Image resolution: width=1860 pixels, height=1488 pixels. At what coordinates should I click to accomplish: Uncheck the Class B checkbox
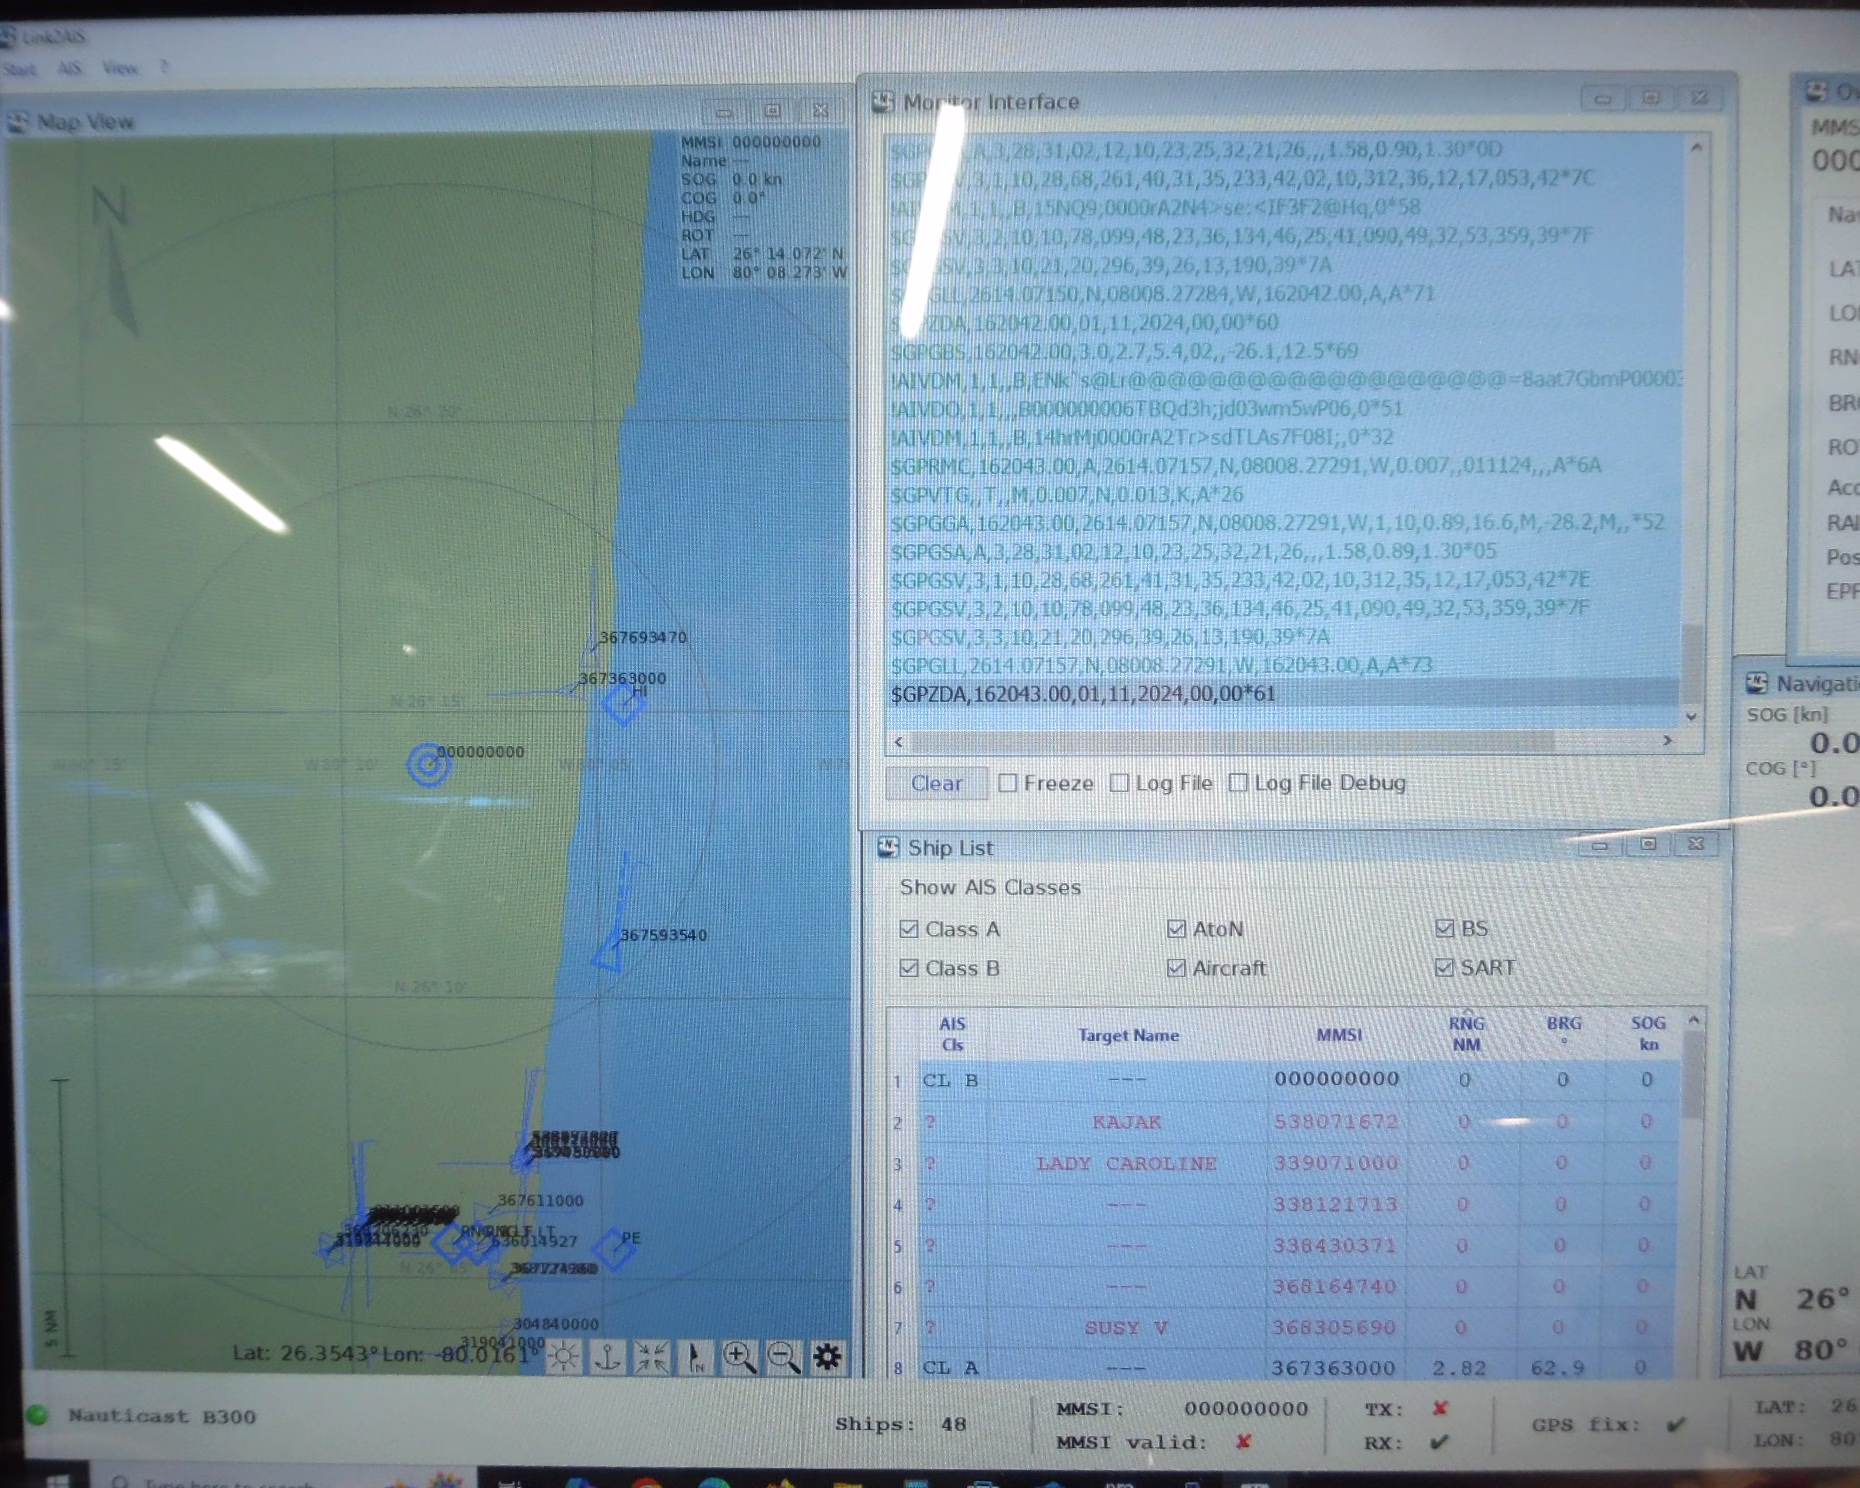(x=908, y=968)
